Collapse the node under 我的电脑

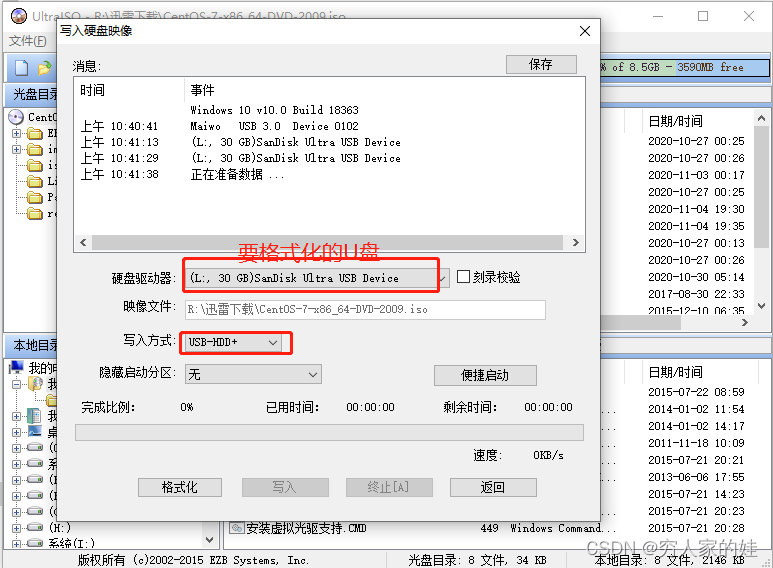[x=16, y=384]
